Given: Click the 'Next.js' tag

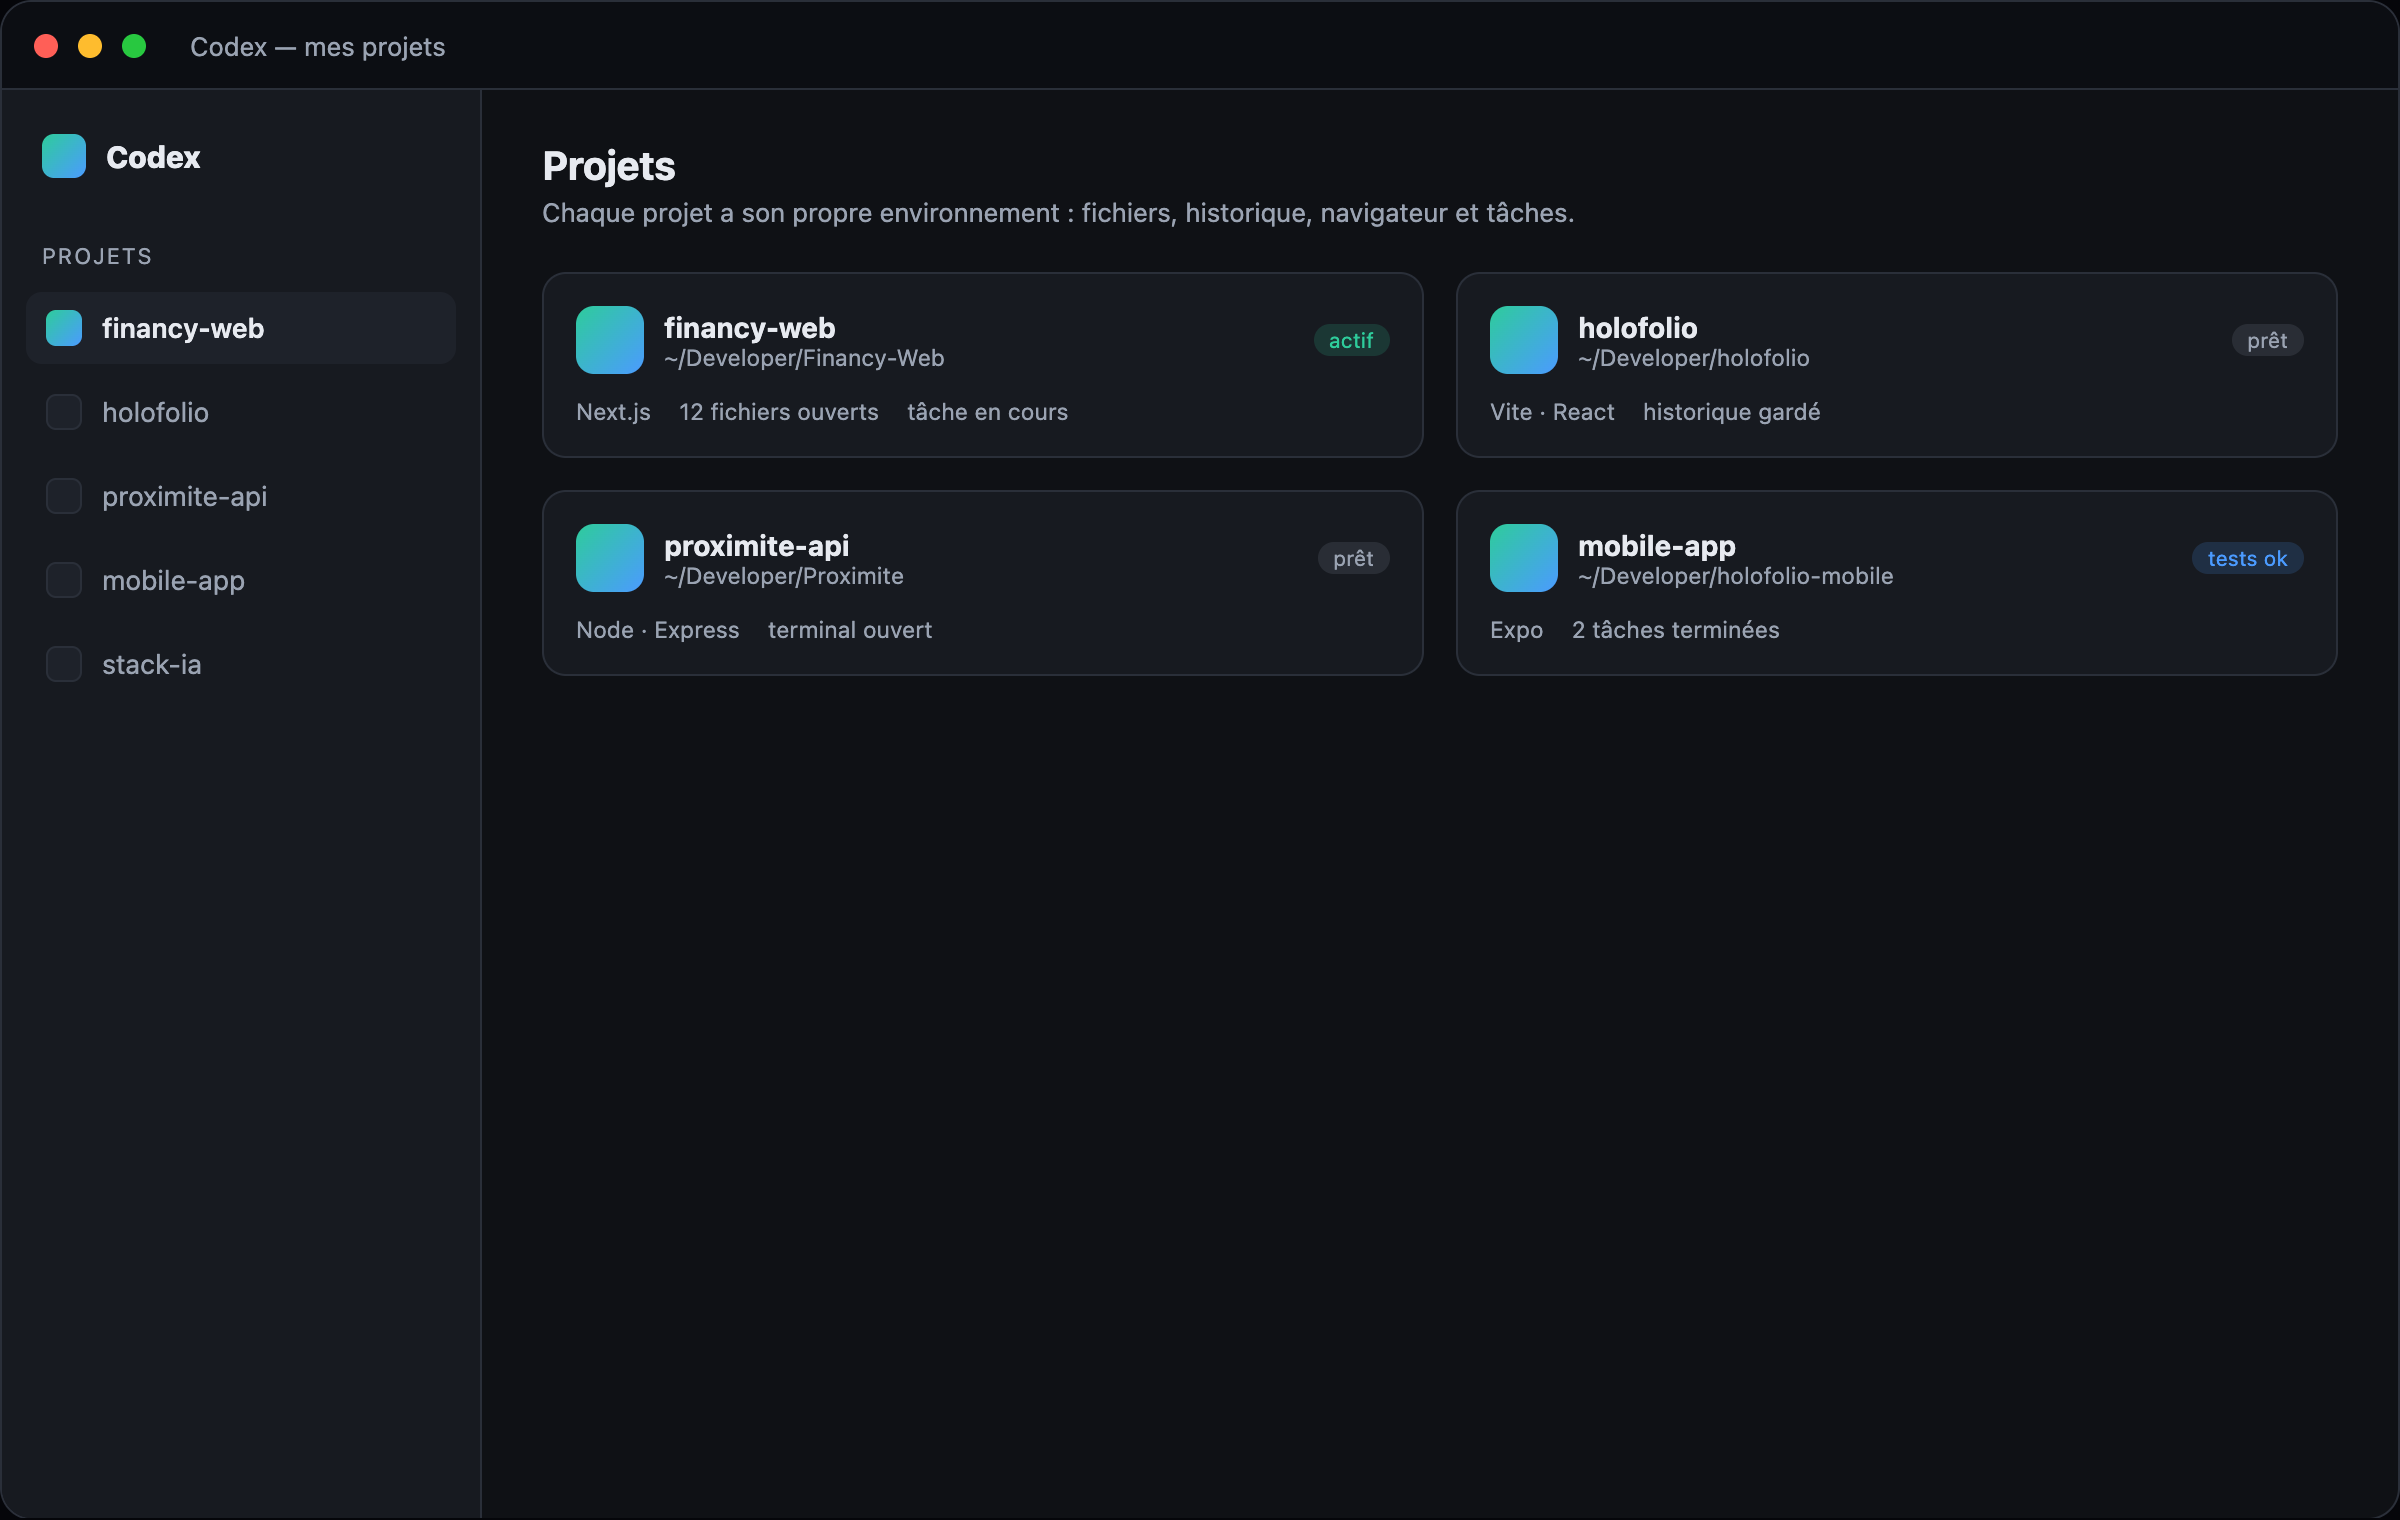Looking at the screenshot, I should (613, 412).
